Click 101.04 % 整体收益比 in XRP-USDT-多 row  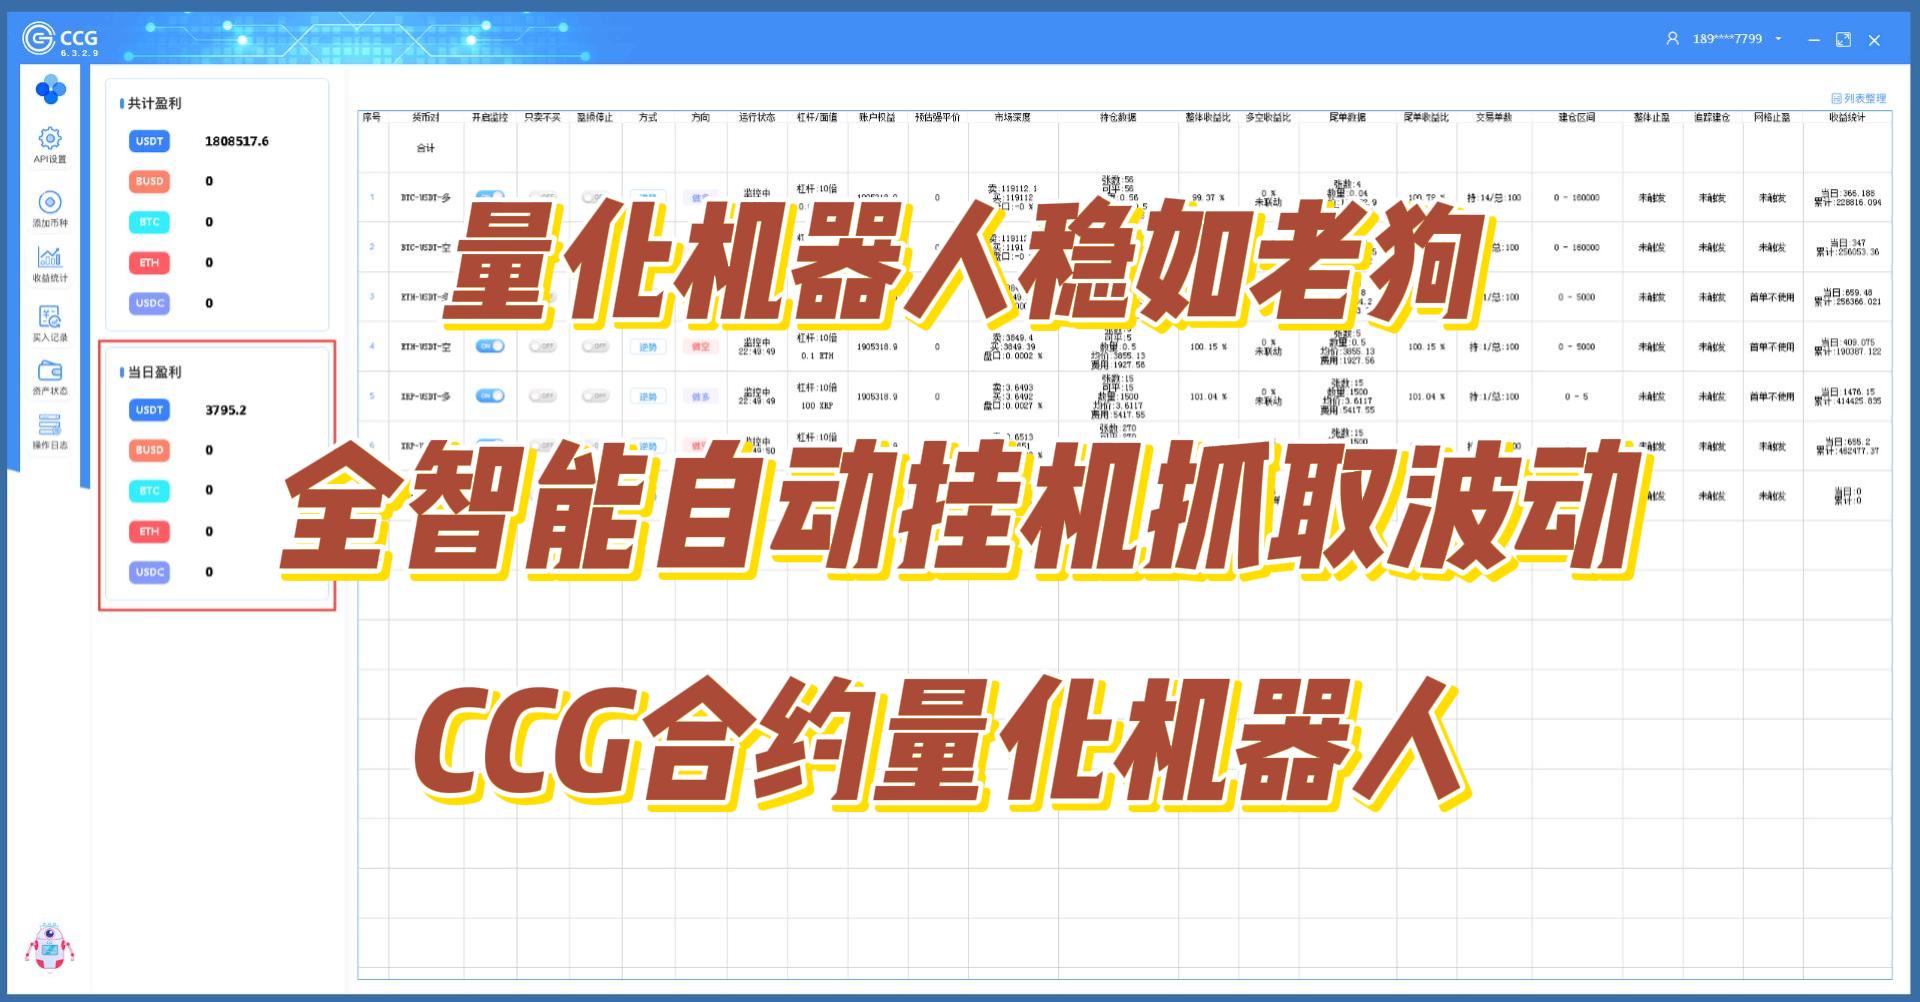pos(1208,397)
